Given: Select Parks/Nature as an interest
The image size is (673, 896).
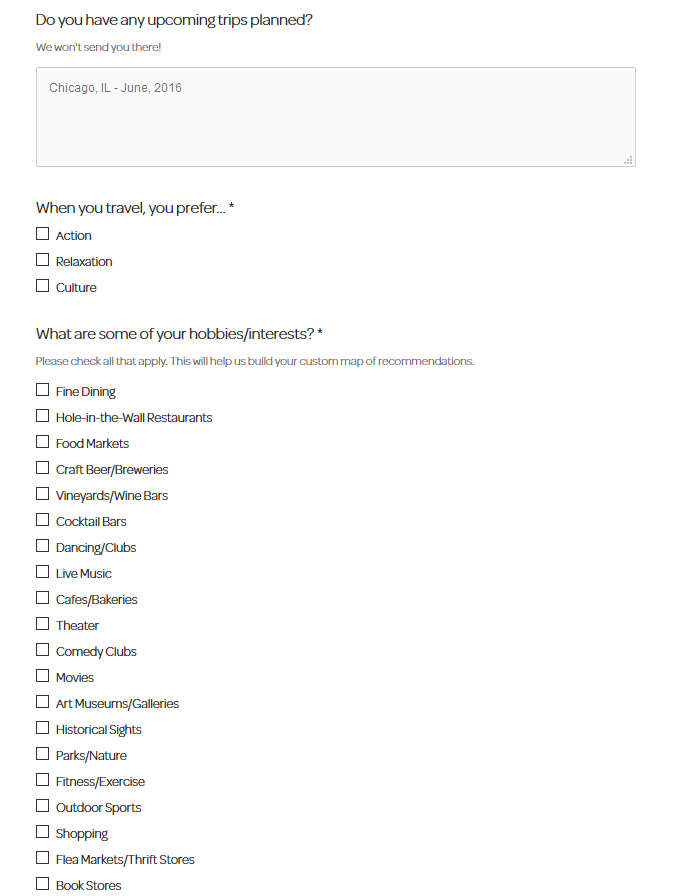Looking at the screenshot, I should coord(42,752).
